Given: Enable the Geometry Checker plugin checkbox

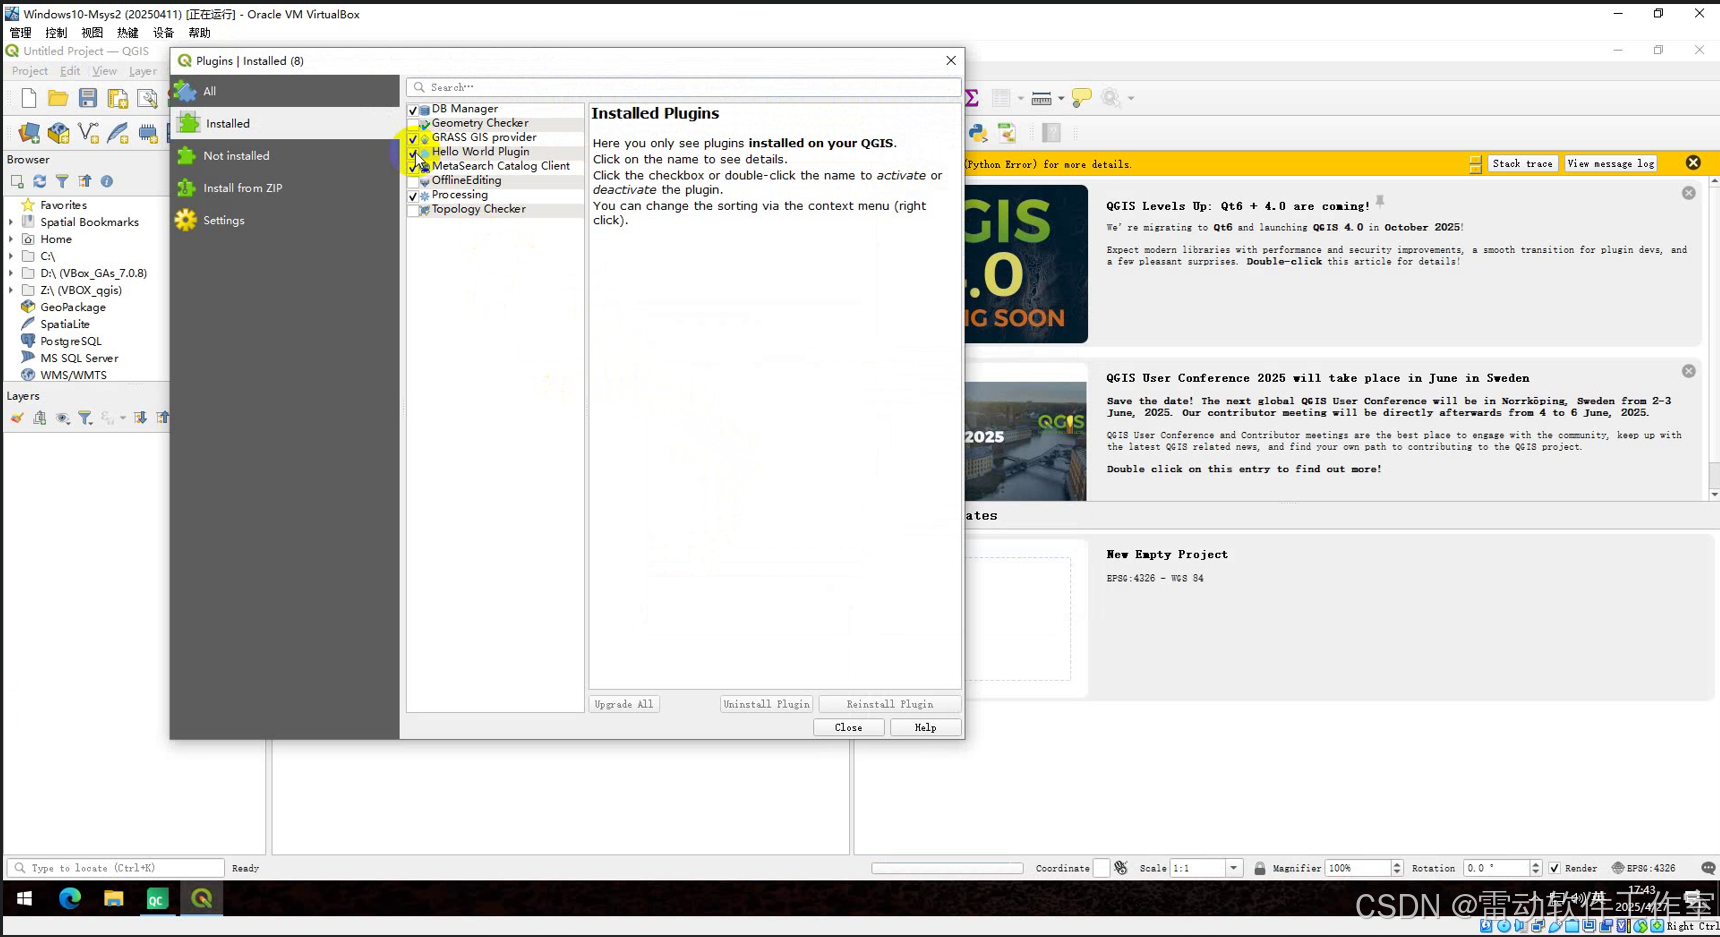Looking at the screenshot, I should (413, 124).
